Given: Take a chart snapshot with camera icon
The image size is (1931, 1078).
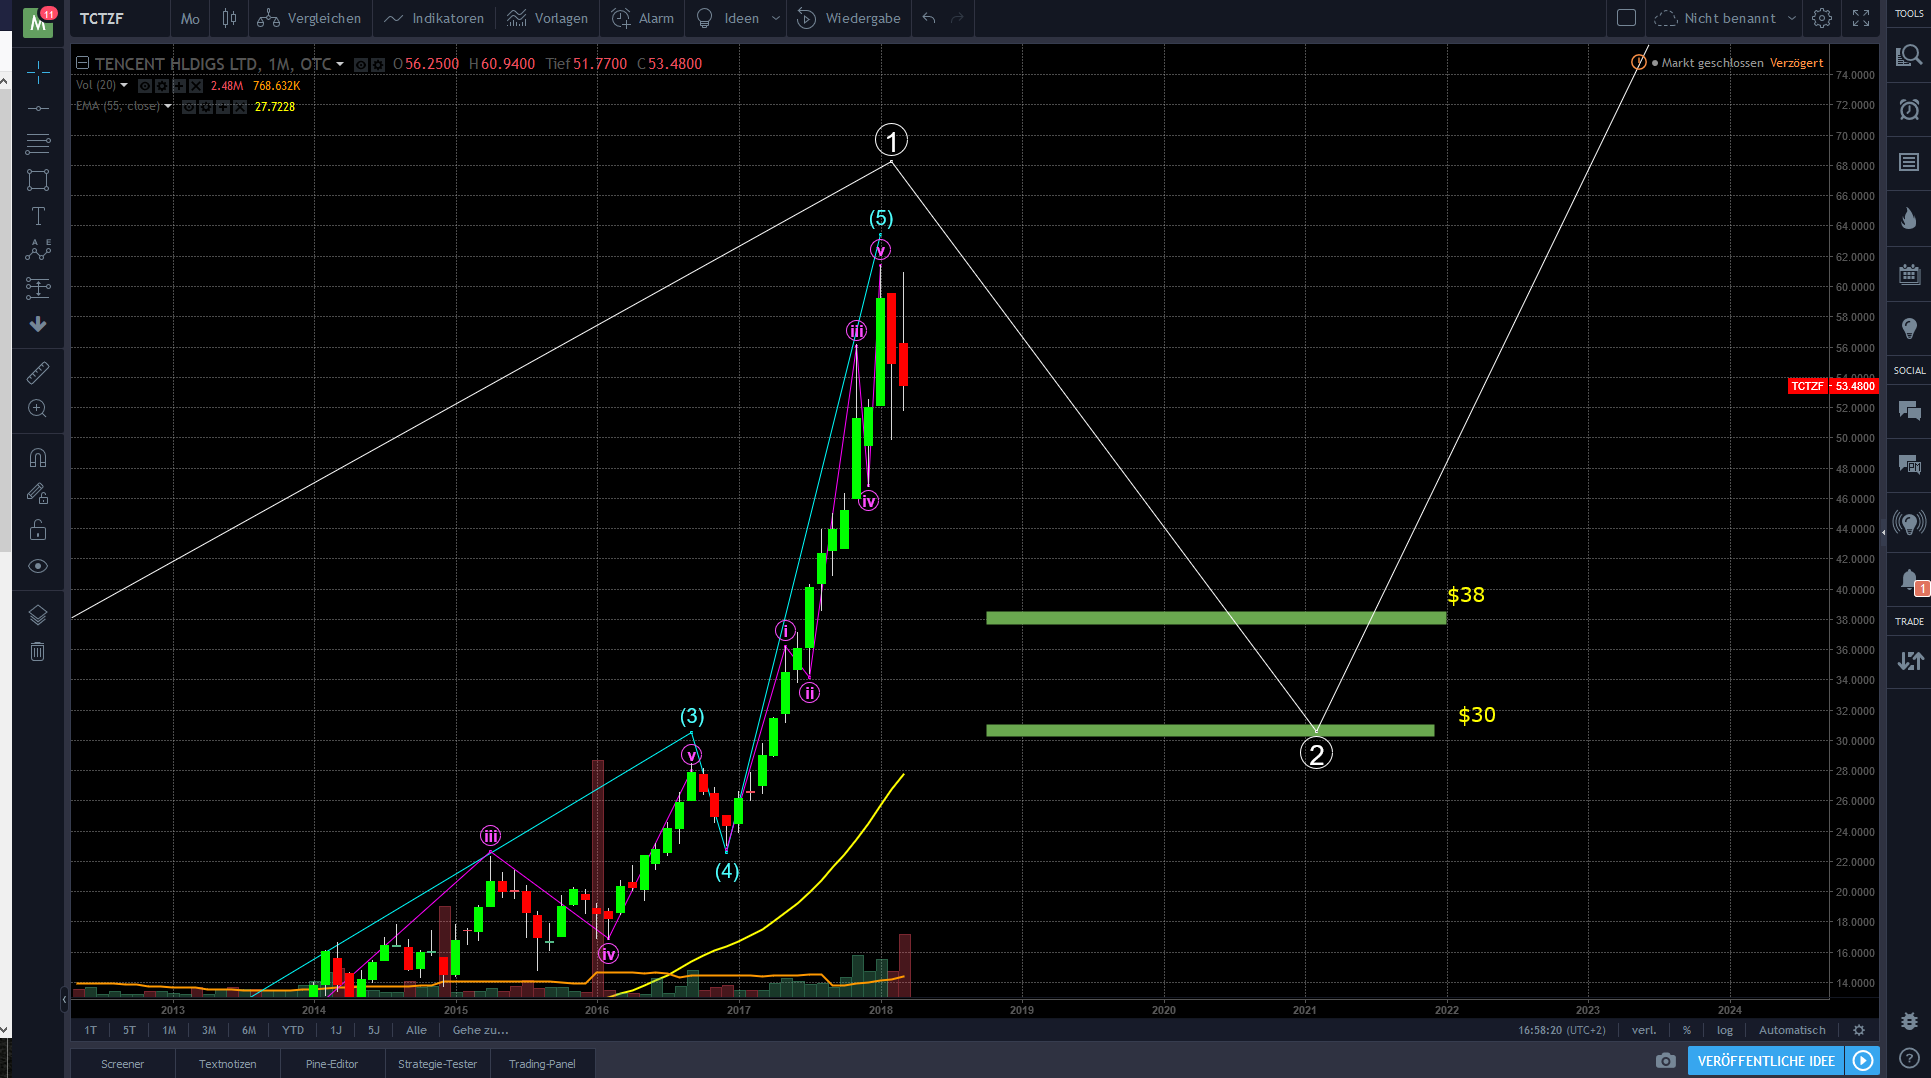Looking at the screenshot, I should [1665, 1060].
